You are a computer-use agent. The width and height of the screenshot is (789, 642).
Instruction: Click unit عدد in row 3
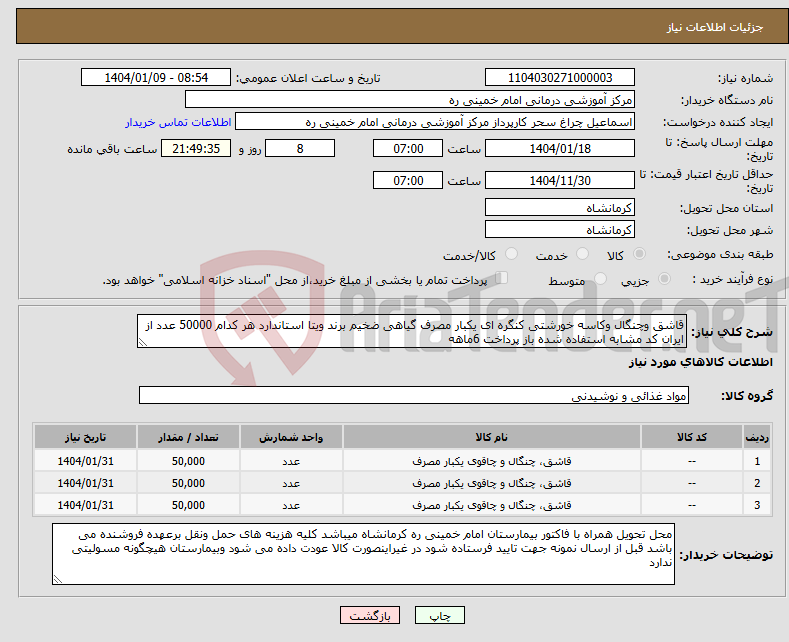(x=291, y=506)
